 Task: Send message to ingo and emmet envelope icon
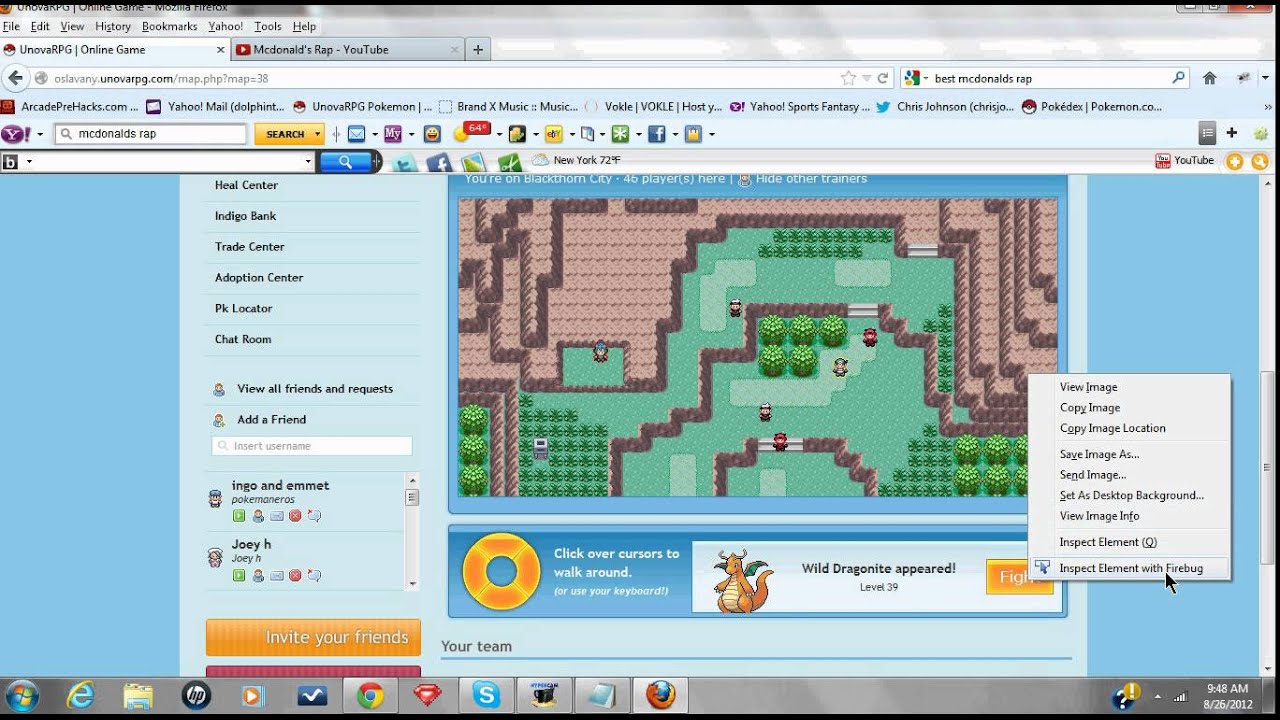(277, 516)
